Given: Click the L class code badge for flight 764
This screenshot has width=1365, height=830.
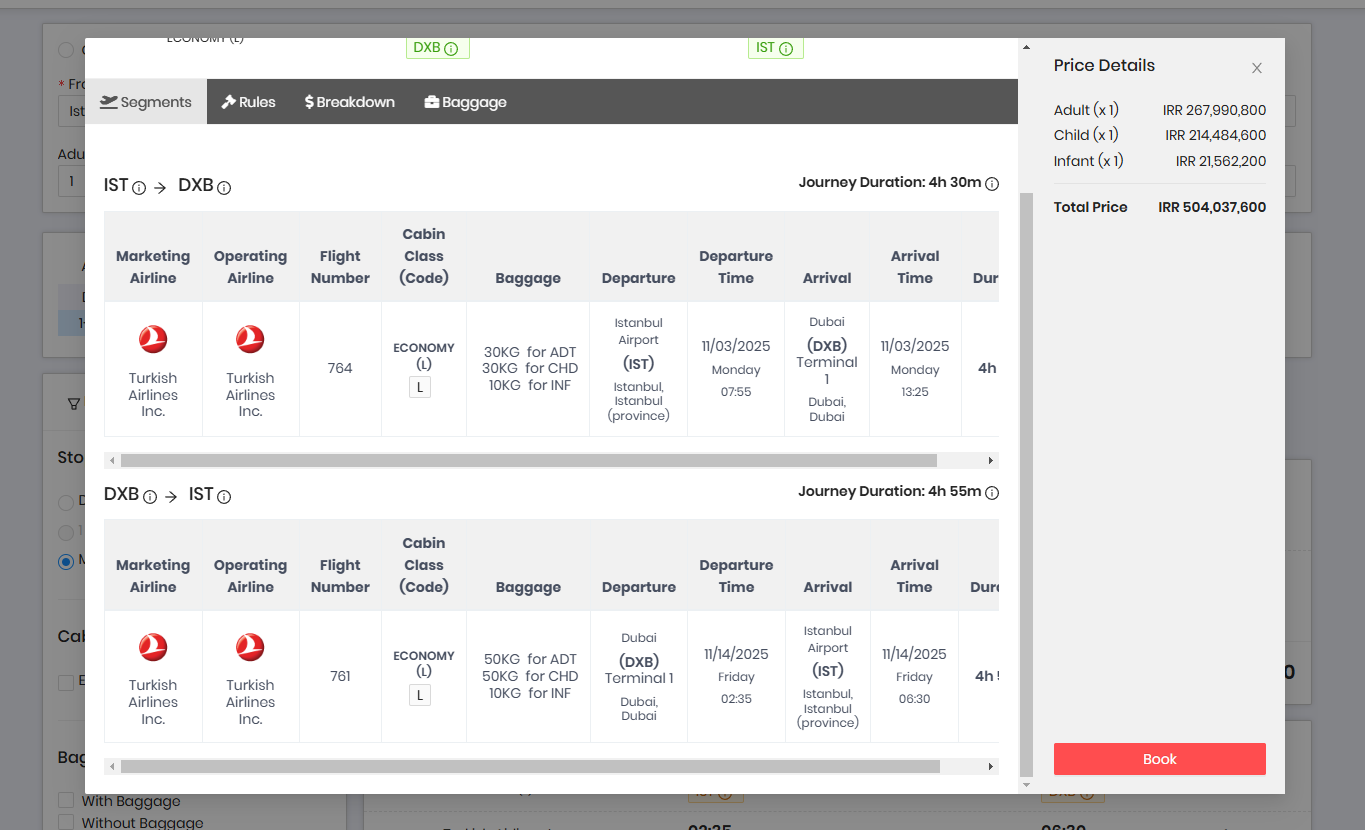Looking at the screenshot, I should 420,387.
